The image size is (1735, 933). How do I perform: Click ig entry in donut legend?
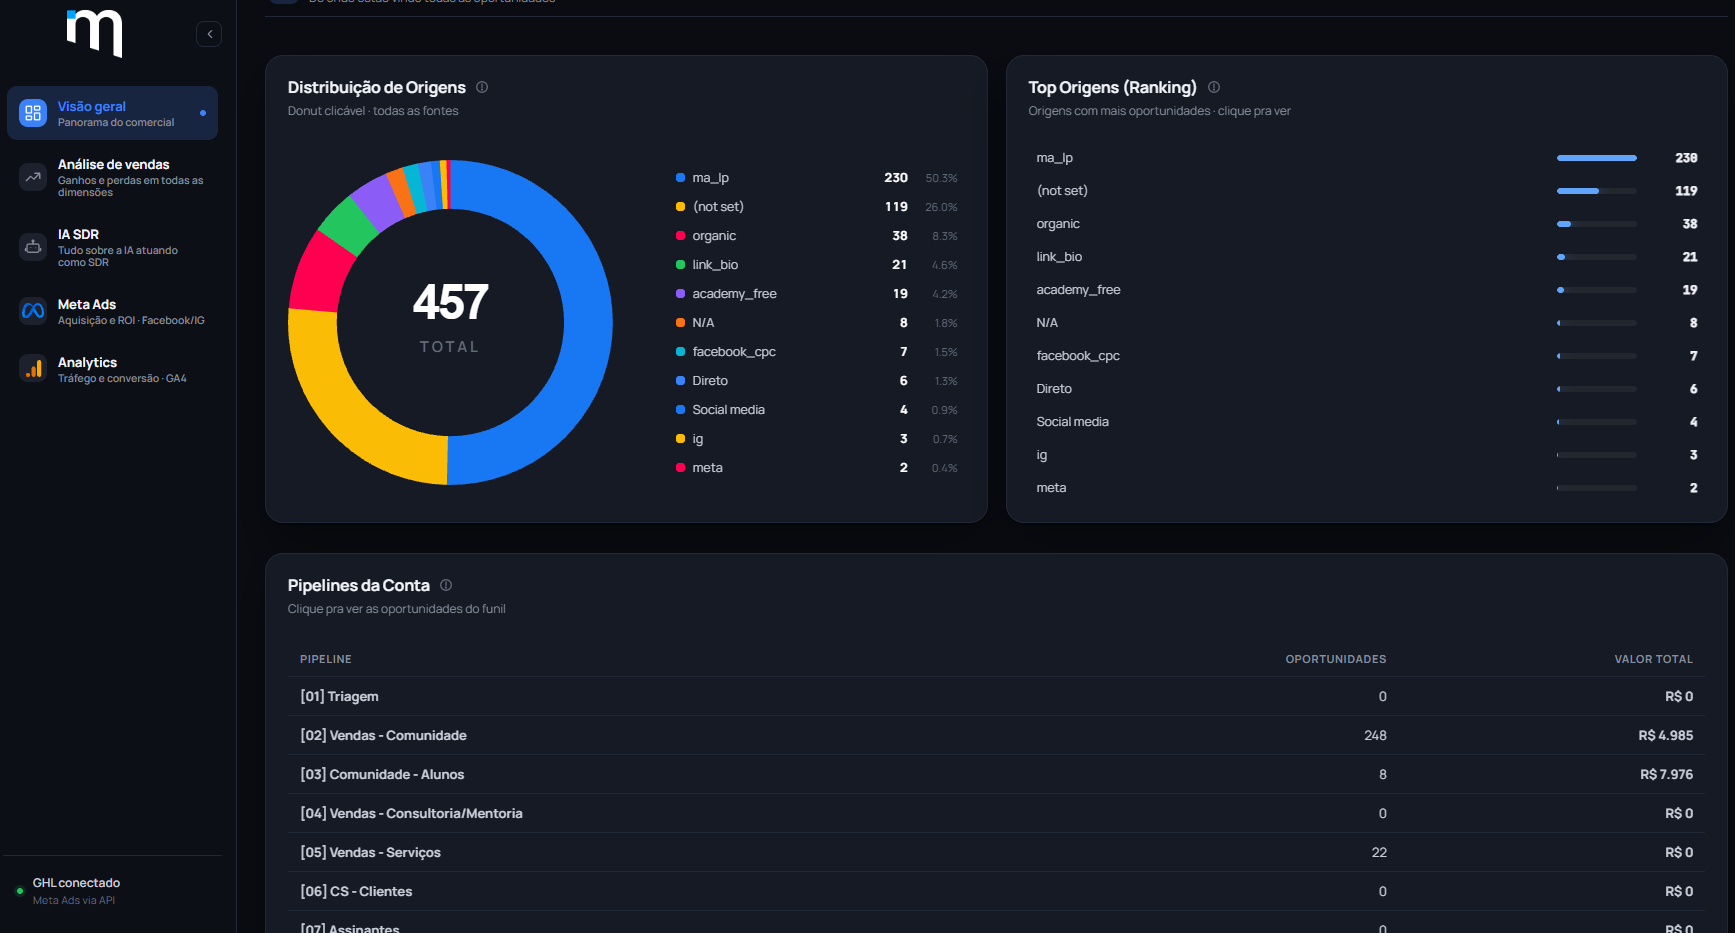point(817,439)
